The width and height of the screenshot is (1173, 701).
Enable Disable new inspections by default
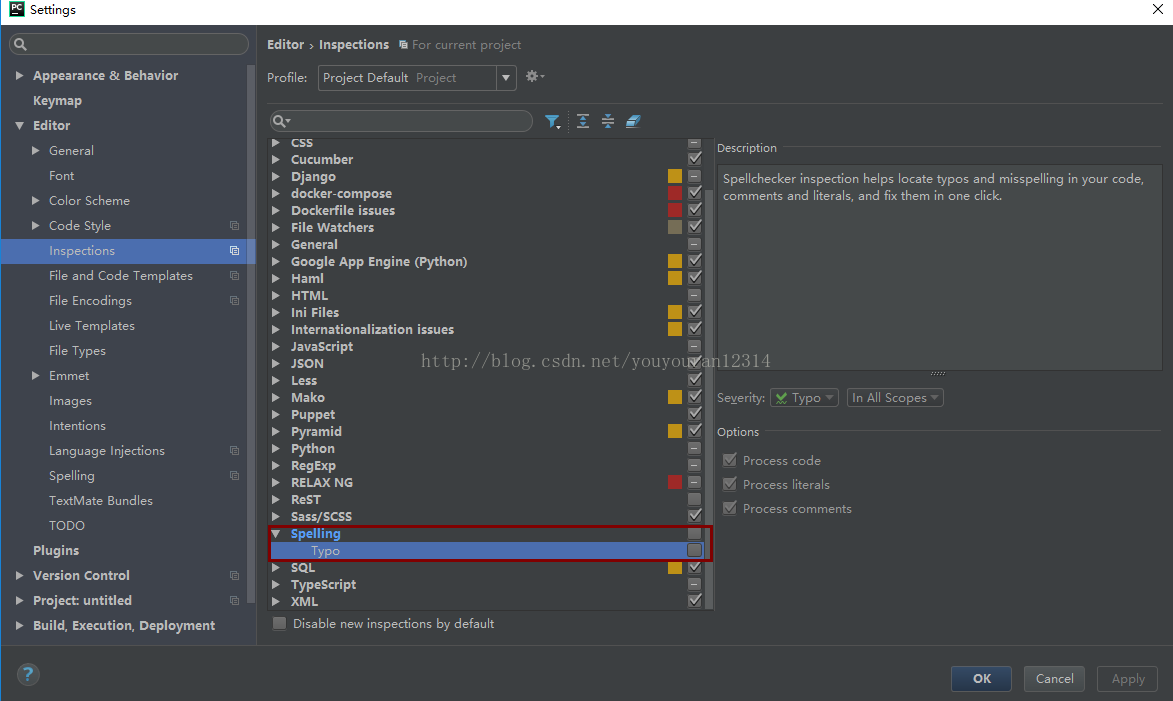point(279,623)
